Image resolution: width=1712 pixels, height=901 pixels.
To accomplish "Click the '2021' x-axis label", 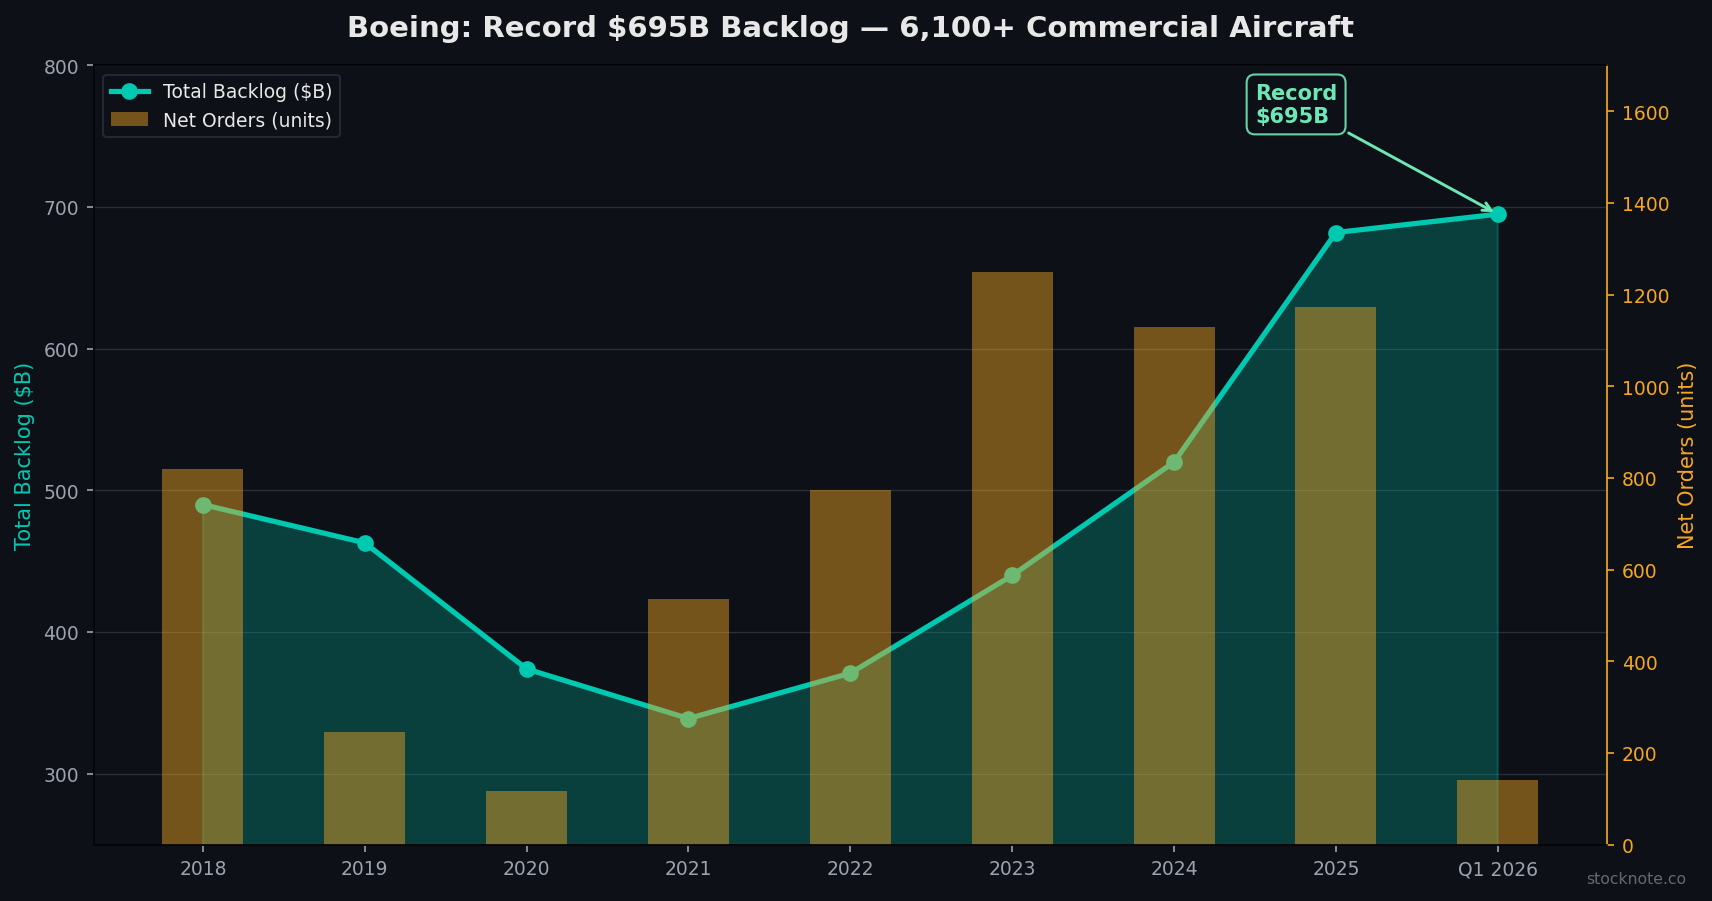I will coord(688,869).
